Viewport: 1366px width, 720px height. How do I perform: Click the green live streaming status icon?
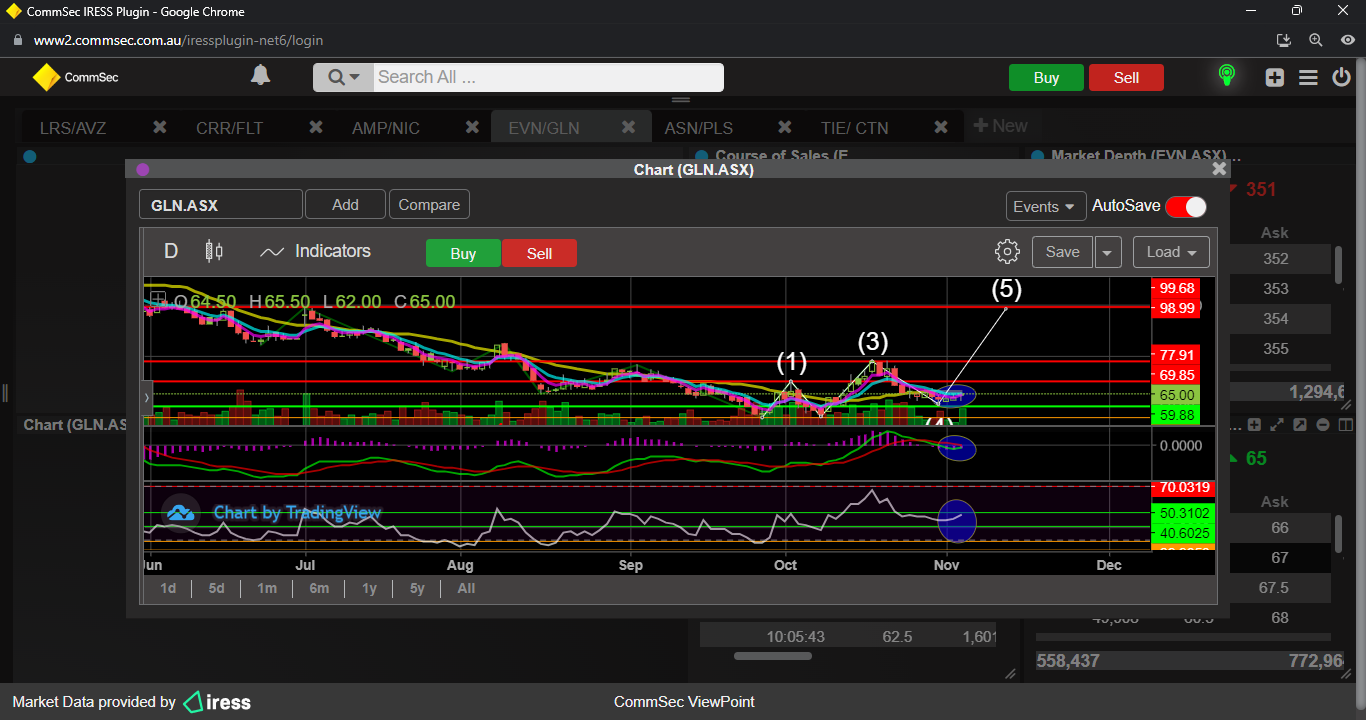click(x=1226, y=76)
